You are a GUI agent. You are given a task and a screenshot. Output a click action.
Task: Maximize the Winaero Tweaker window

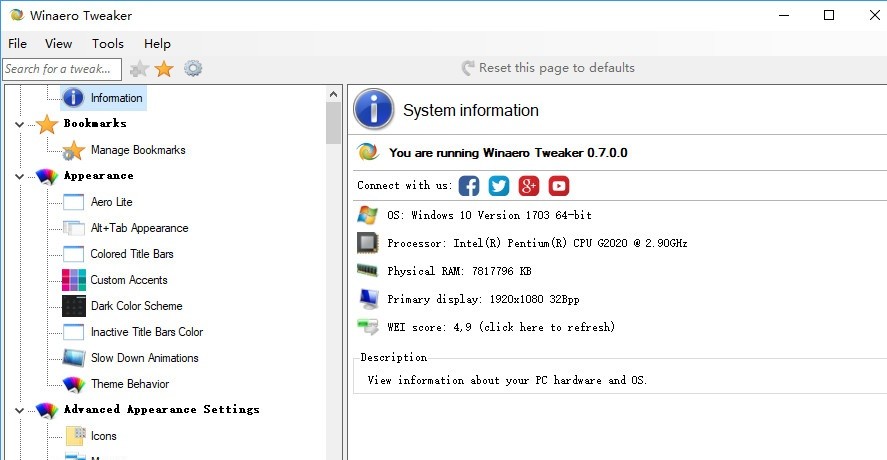pos(829,15)
